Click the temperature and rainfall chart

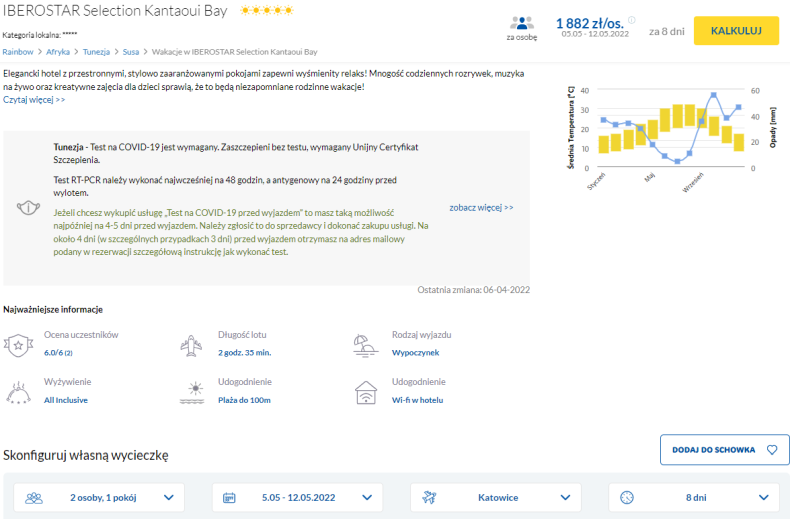(x=672, y=139)
